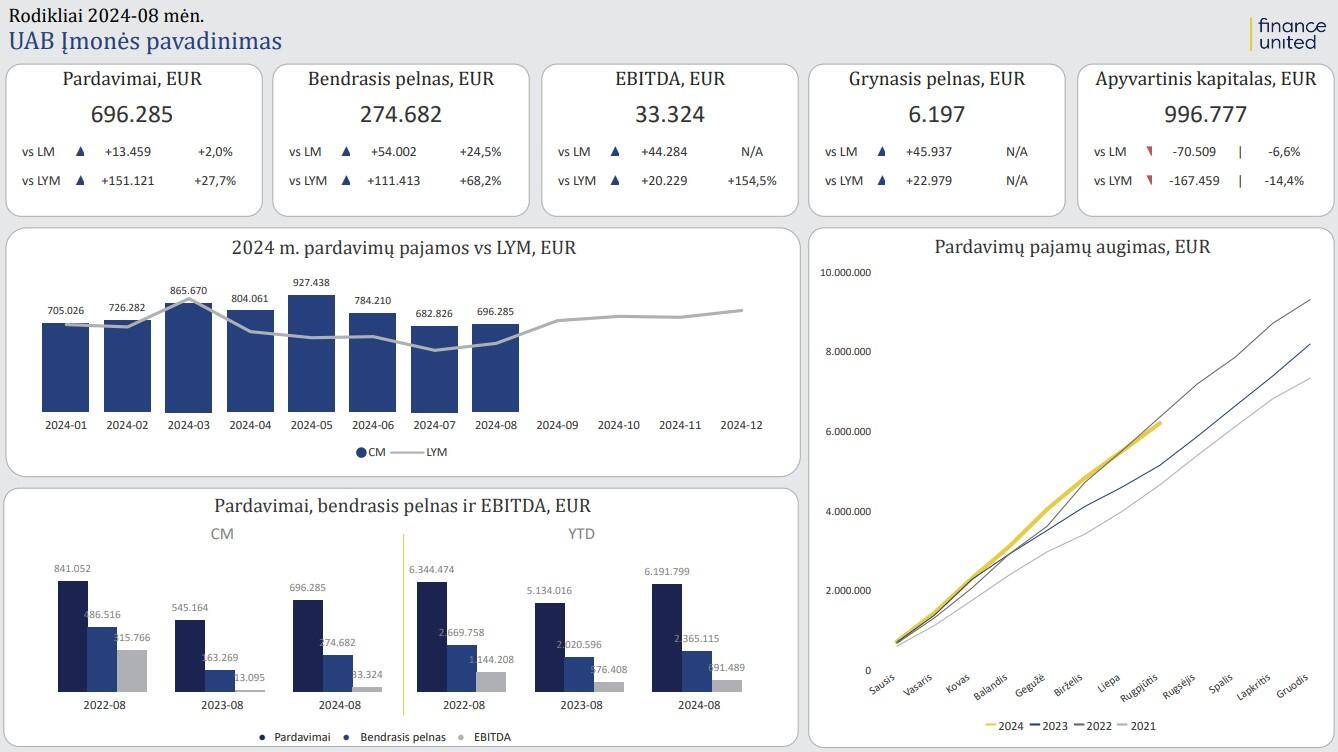1338x752 pixels.
Task: Click the 2021 legend entry in growth chart
Action: [1136, 726]
